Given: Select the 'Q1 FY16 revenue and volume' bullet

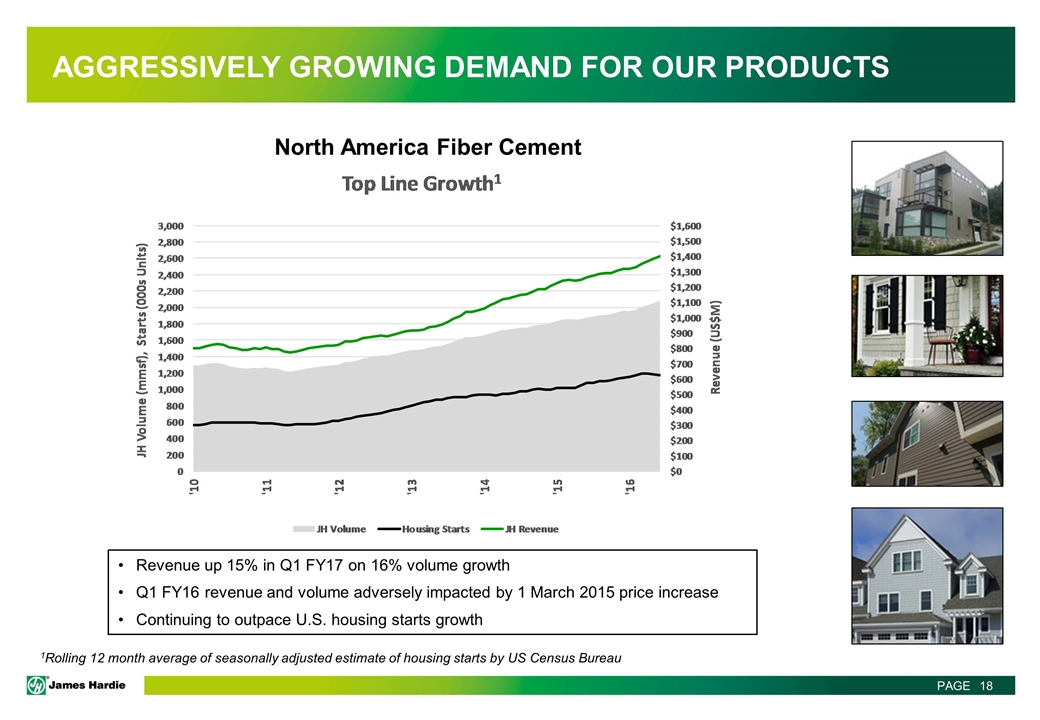Looking at the screenshot, I should point(427,593).
